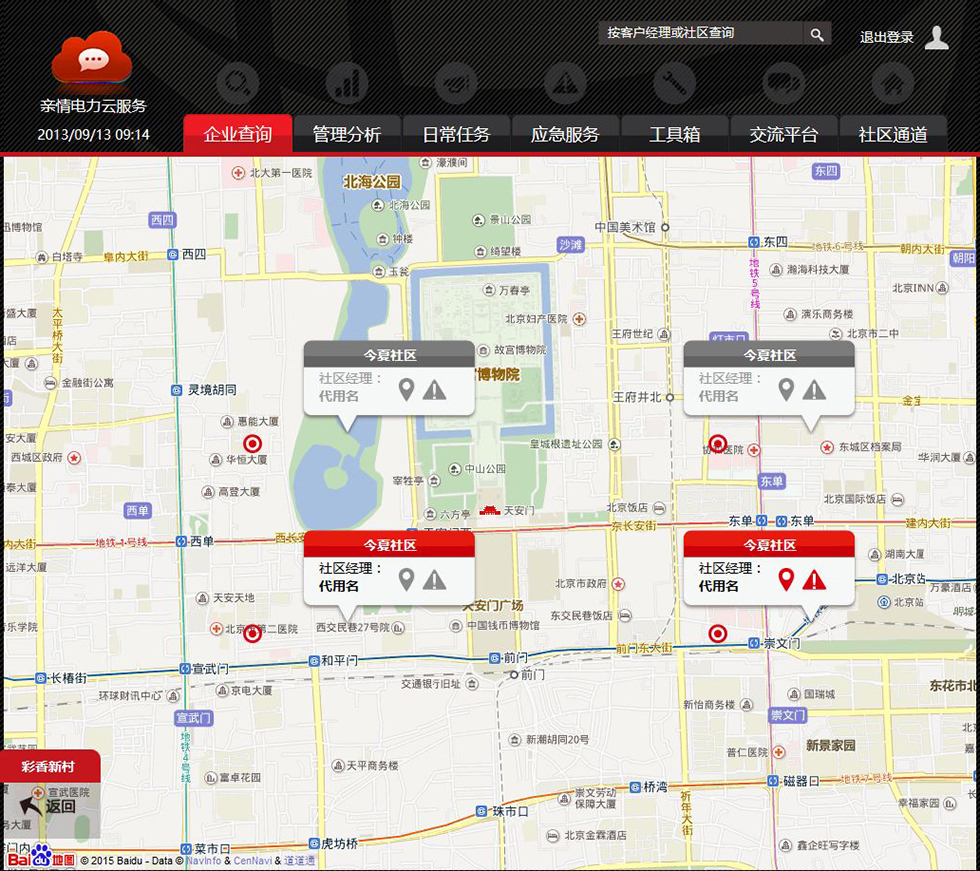Viewport: 980px width, 871px height.
Task: Open the CenNavi link
Action: [x=252, y=860]
